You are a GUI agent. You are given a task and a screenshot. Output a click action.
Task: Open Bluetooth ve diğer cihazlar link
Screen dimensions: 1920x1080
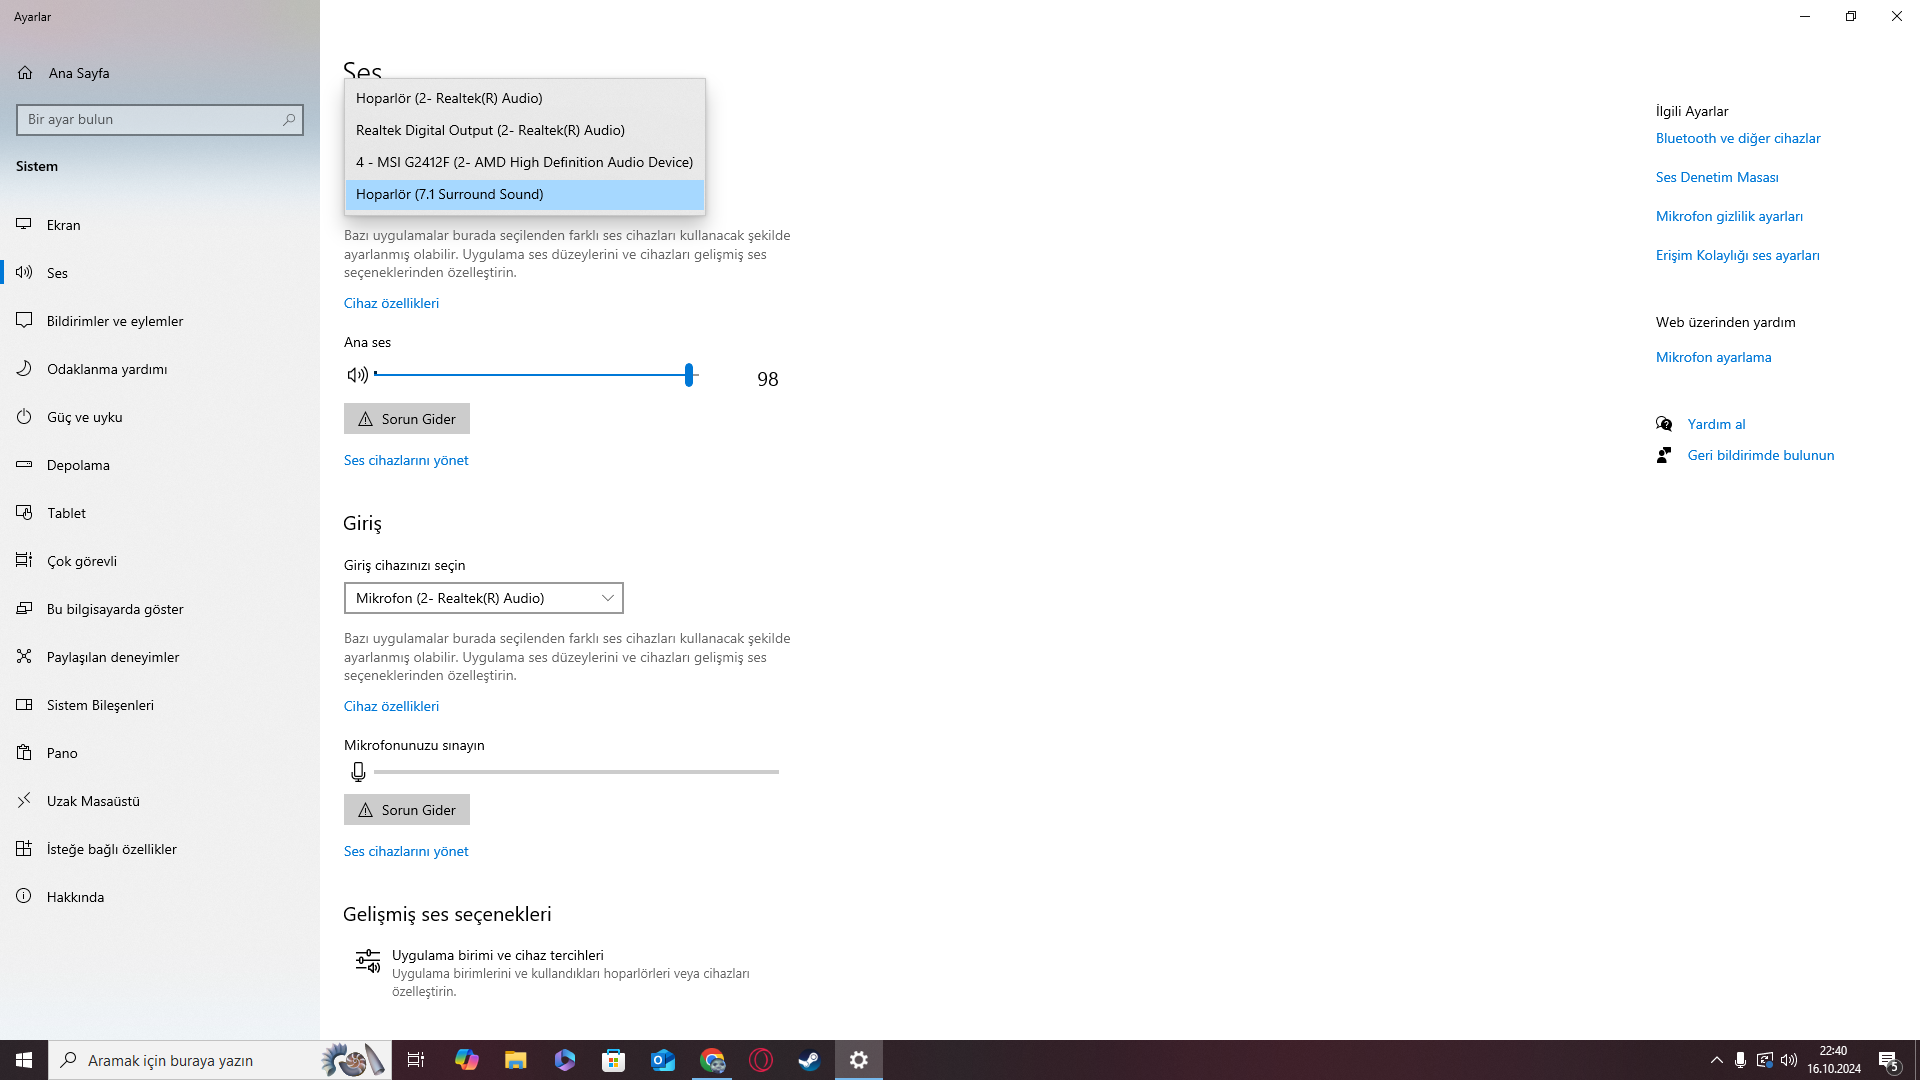coord(1738,138)
